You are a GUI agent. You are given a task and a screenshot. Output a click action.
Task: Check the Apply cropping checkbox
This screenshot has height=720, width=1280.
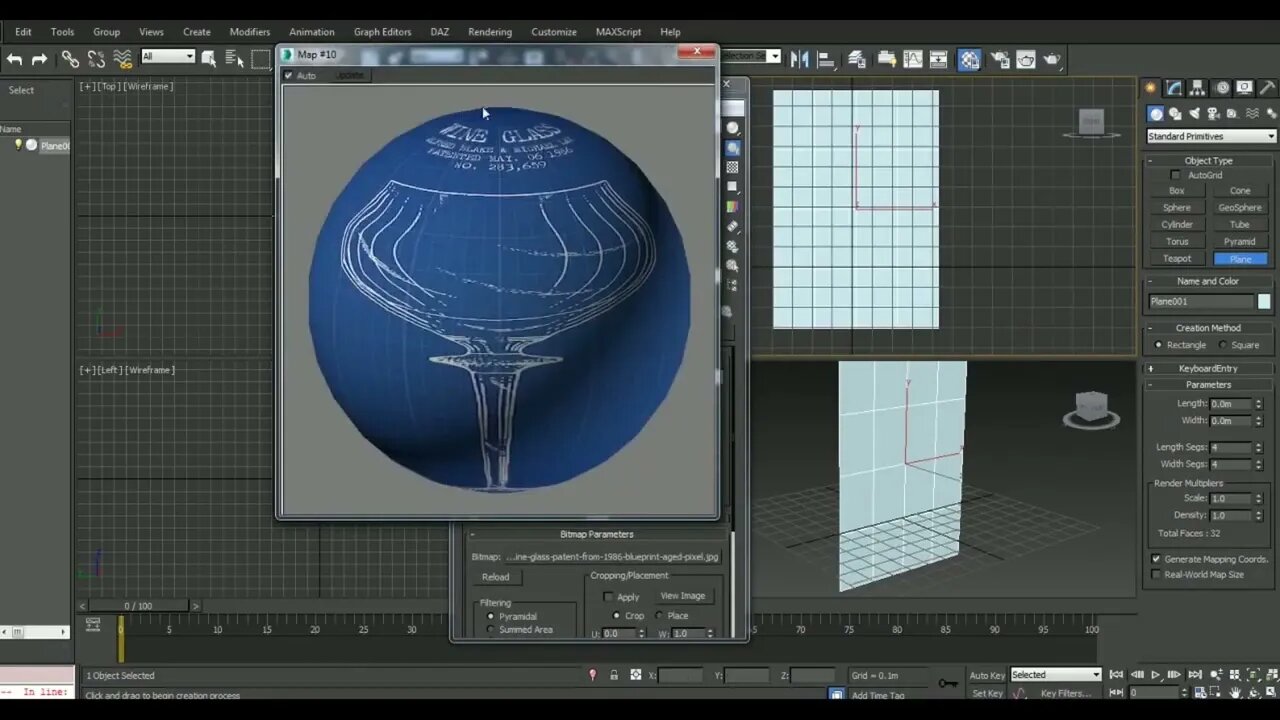tap(608, 597)
